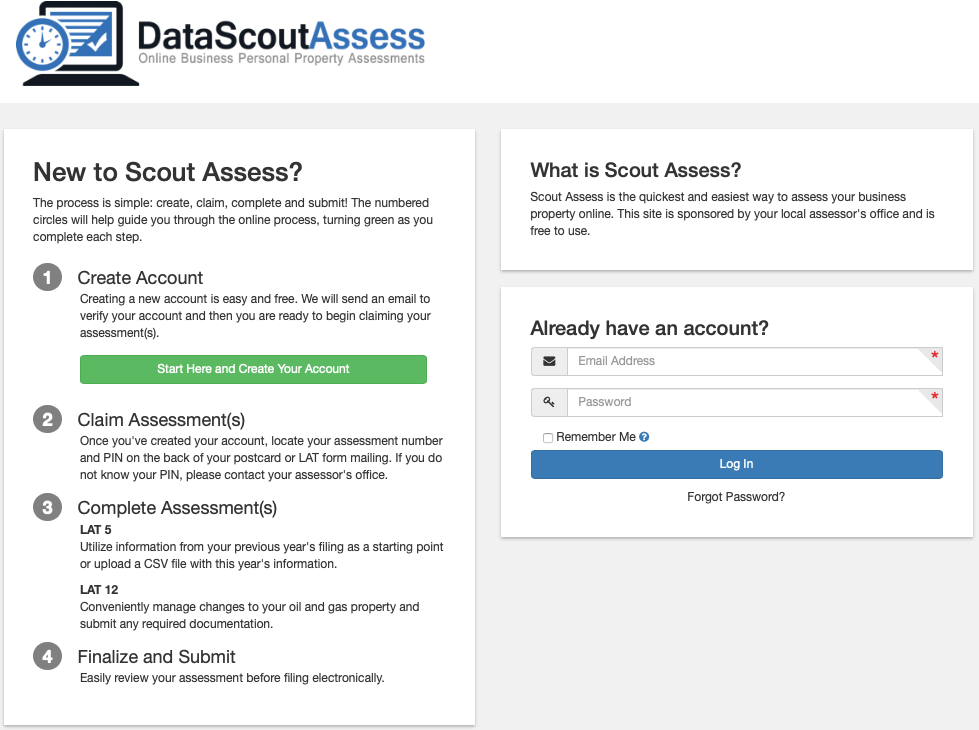
Task: Click Start Here and Create Your Account
Action: click(x=253, y=369)
